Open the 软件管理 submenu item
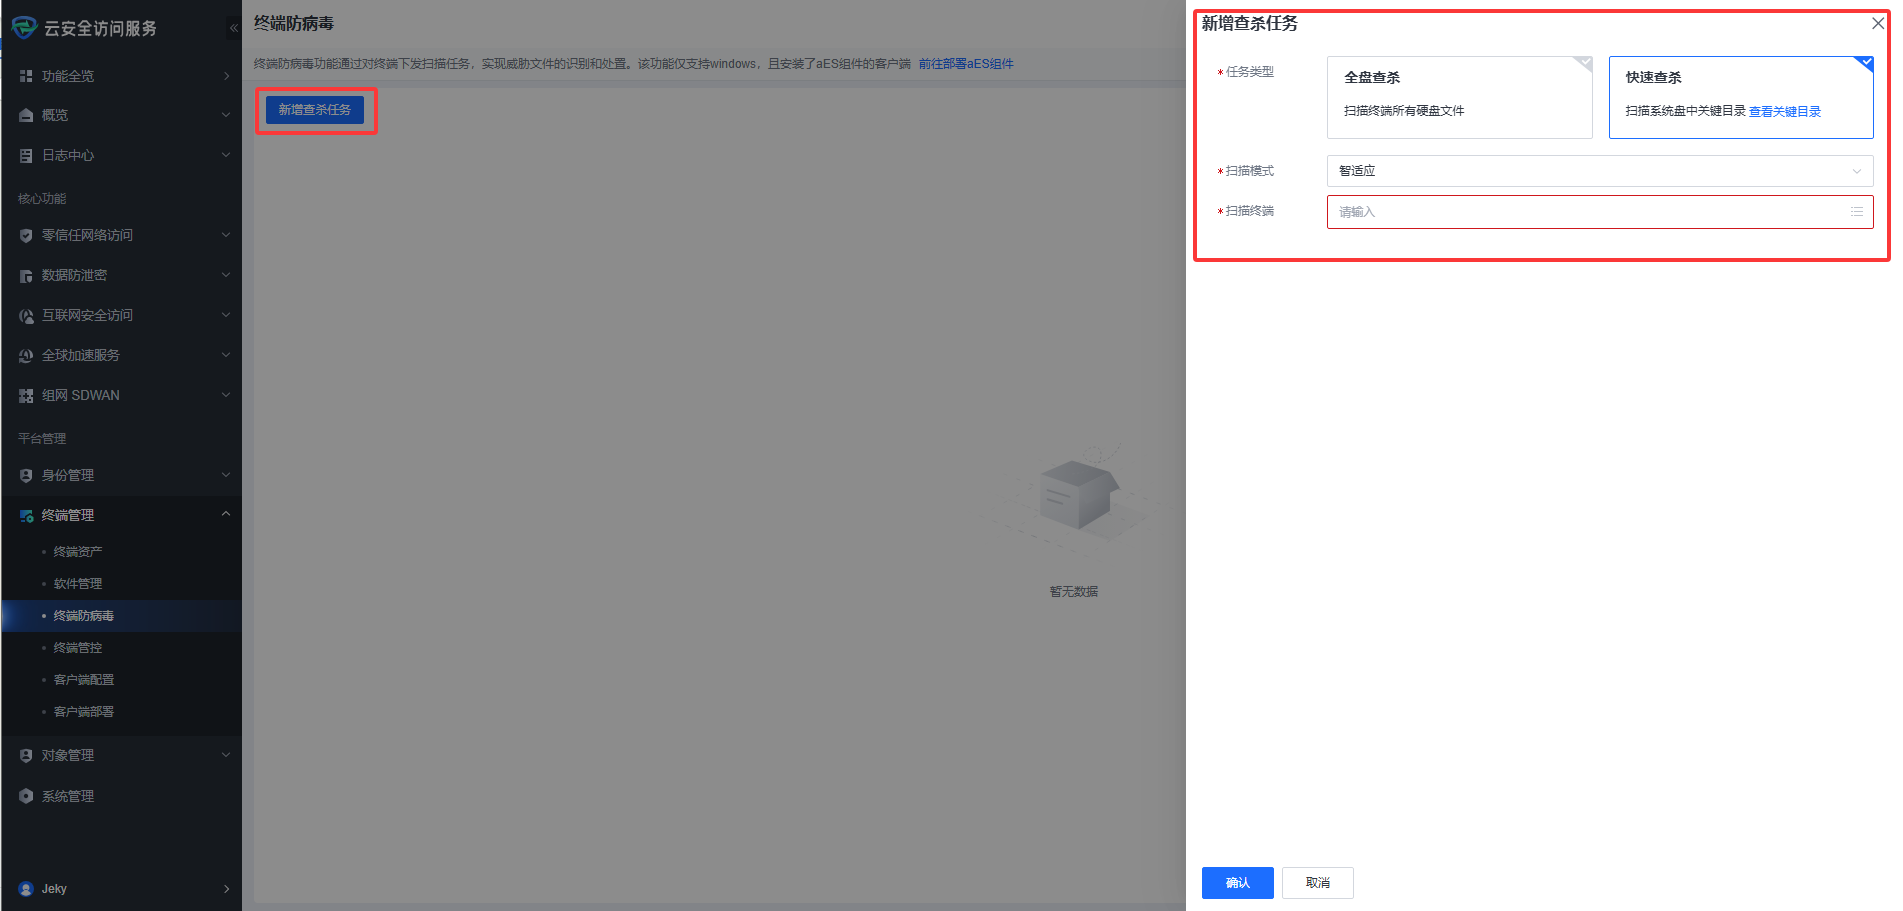This screenshot has width=1903, height=911. coord(78,584)
